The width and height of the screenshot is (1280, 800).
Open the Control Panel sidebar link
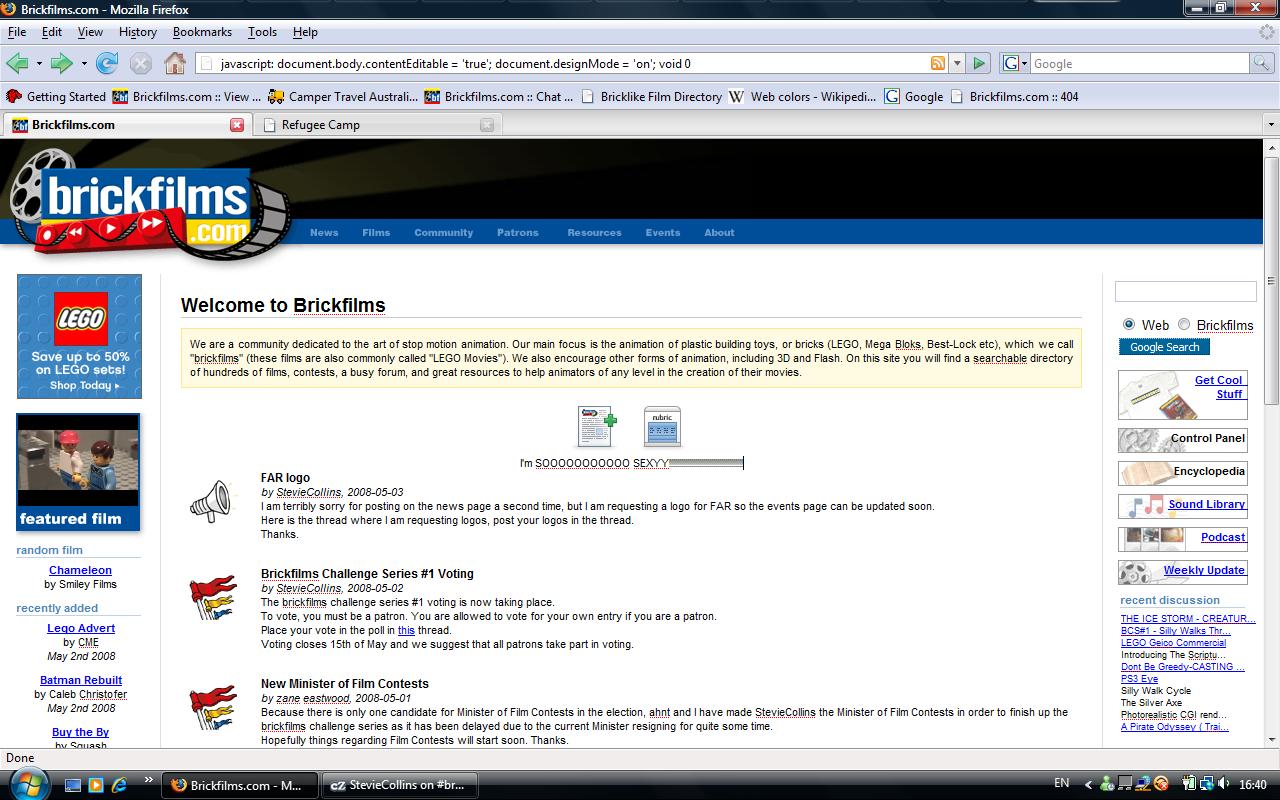1182,439
